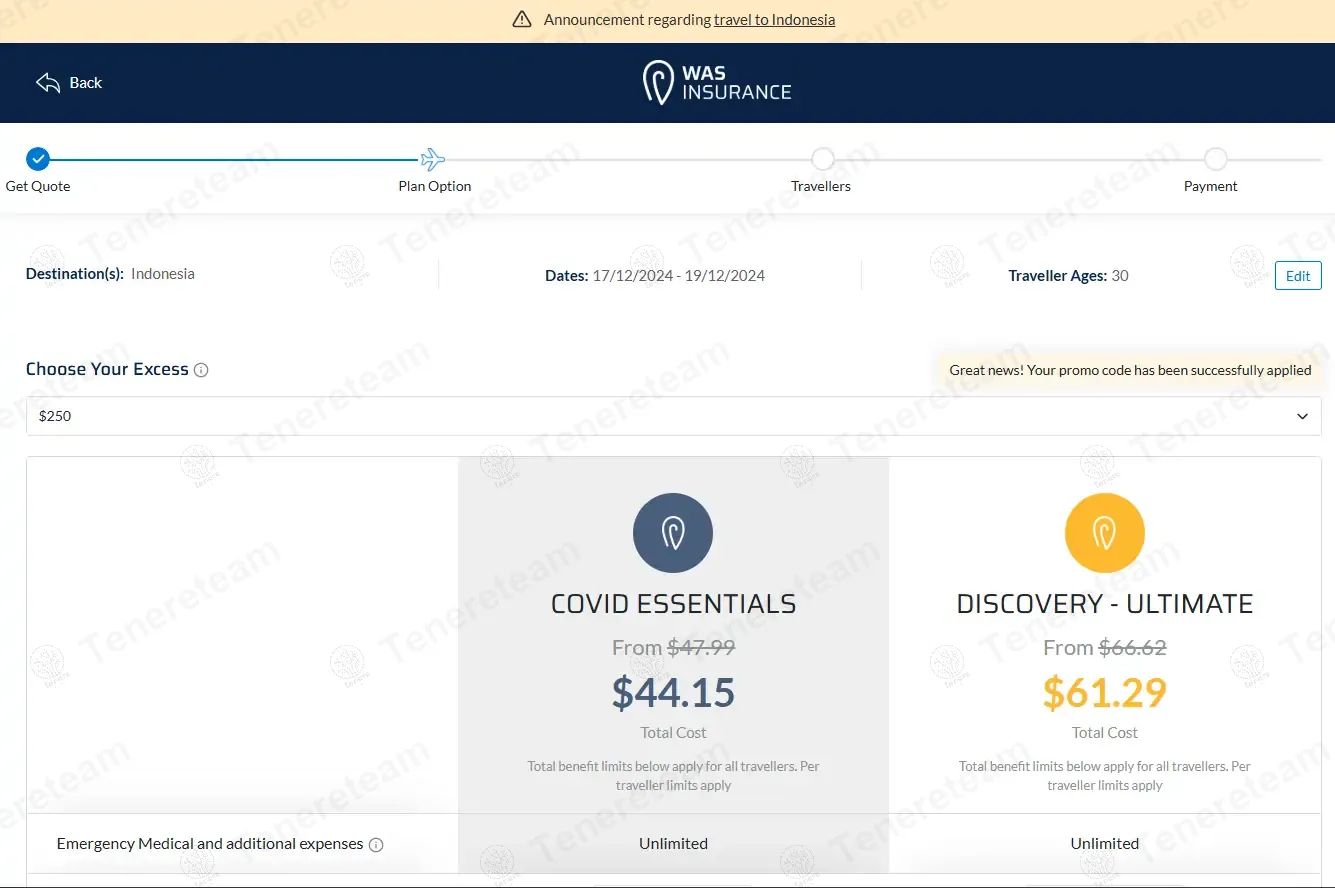Click the strikethrough $66.62 original price
Screen dimensions: 1335x888
(x=1133, y=647)
